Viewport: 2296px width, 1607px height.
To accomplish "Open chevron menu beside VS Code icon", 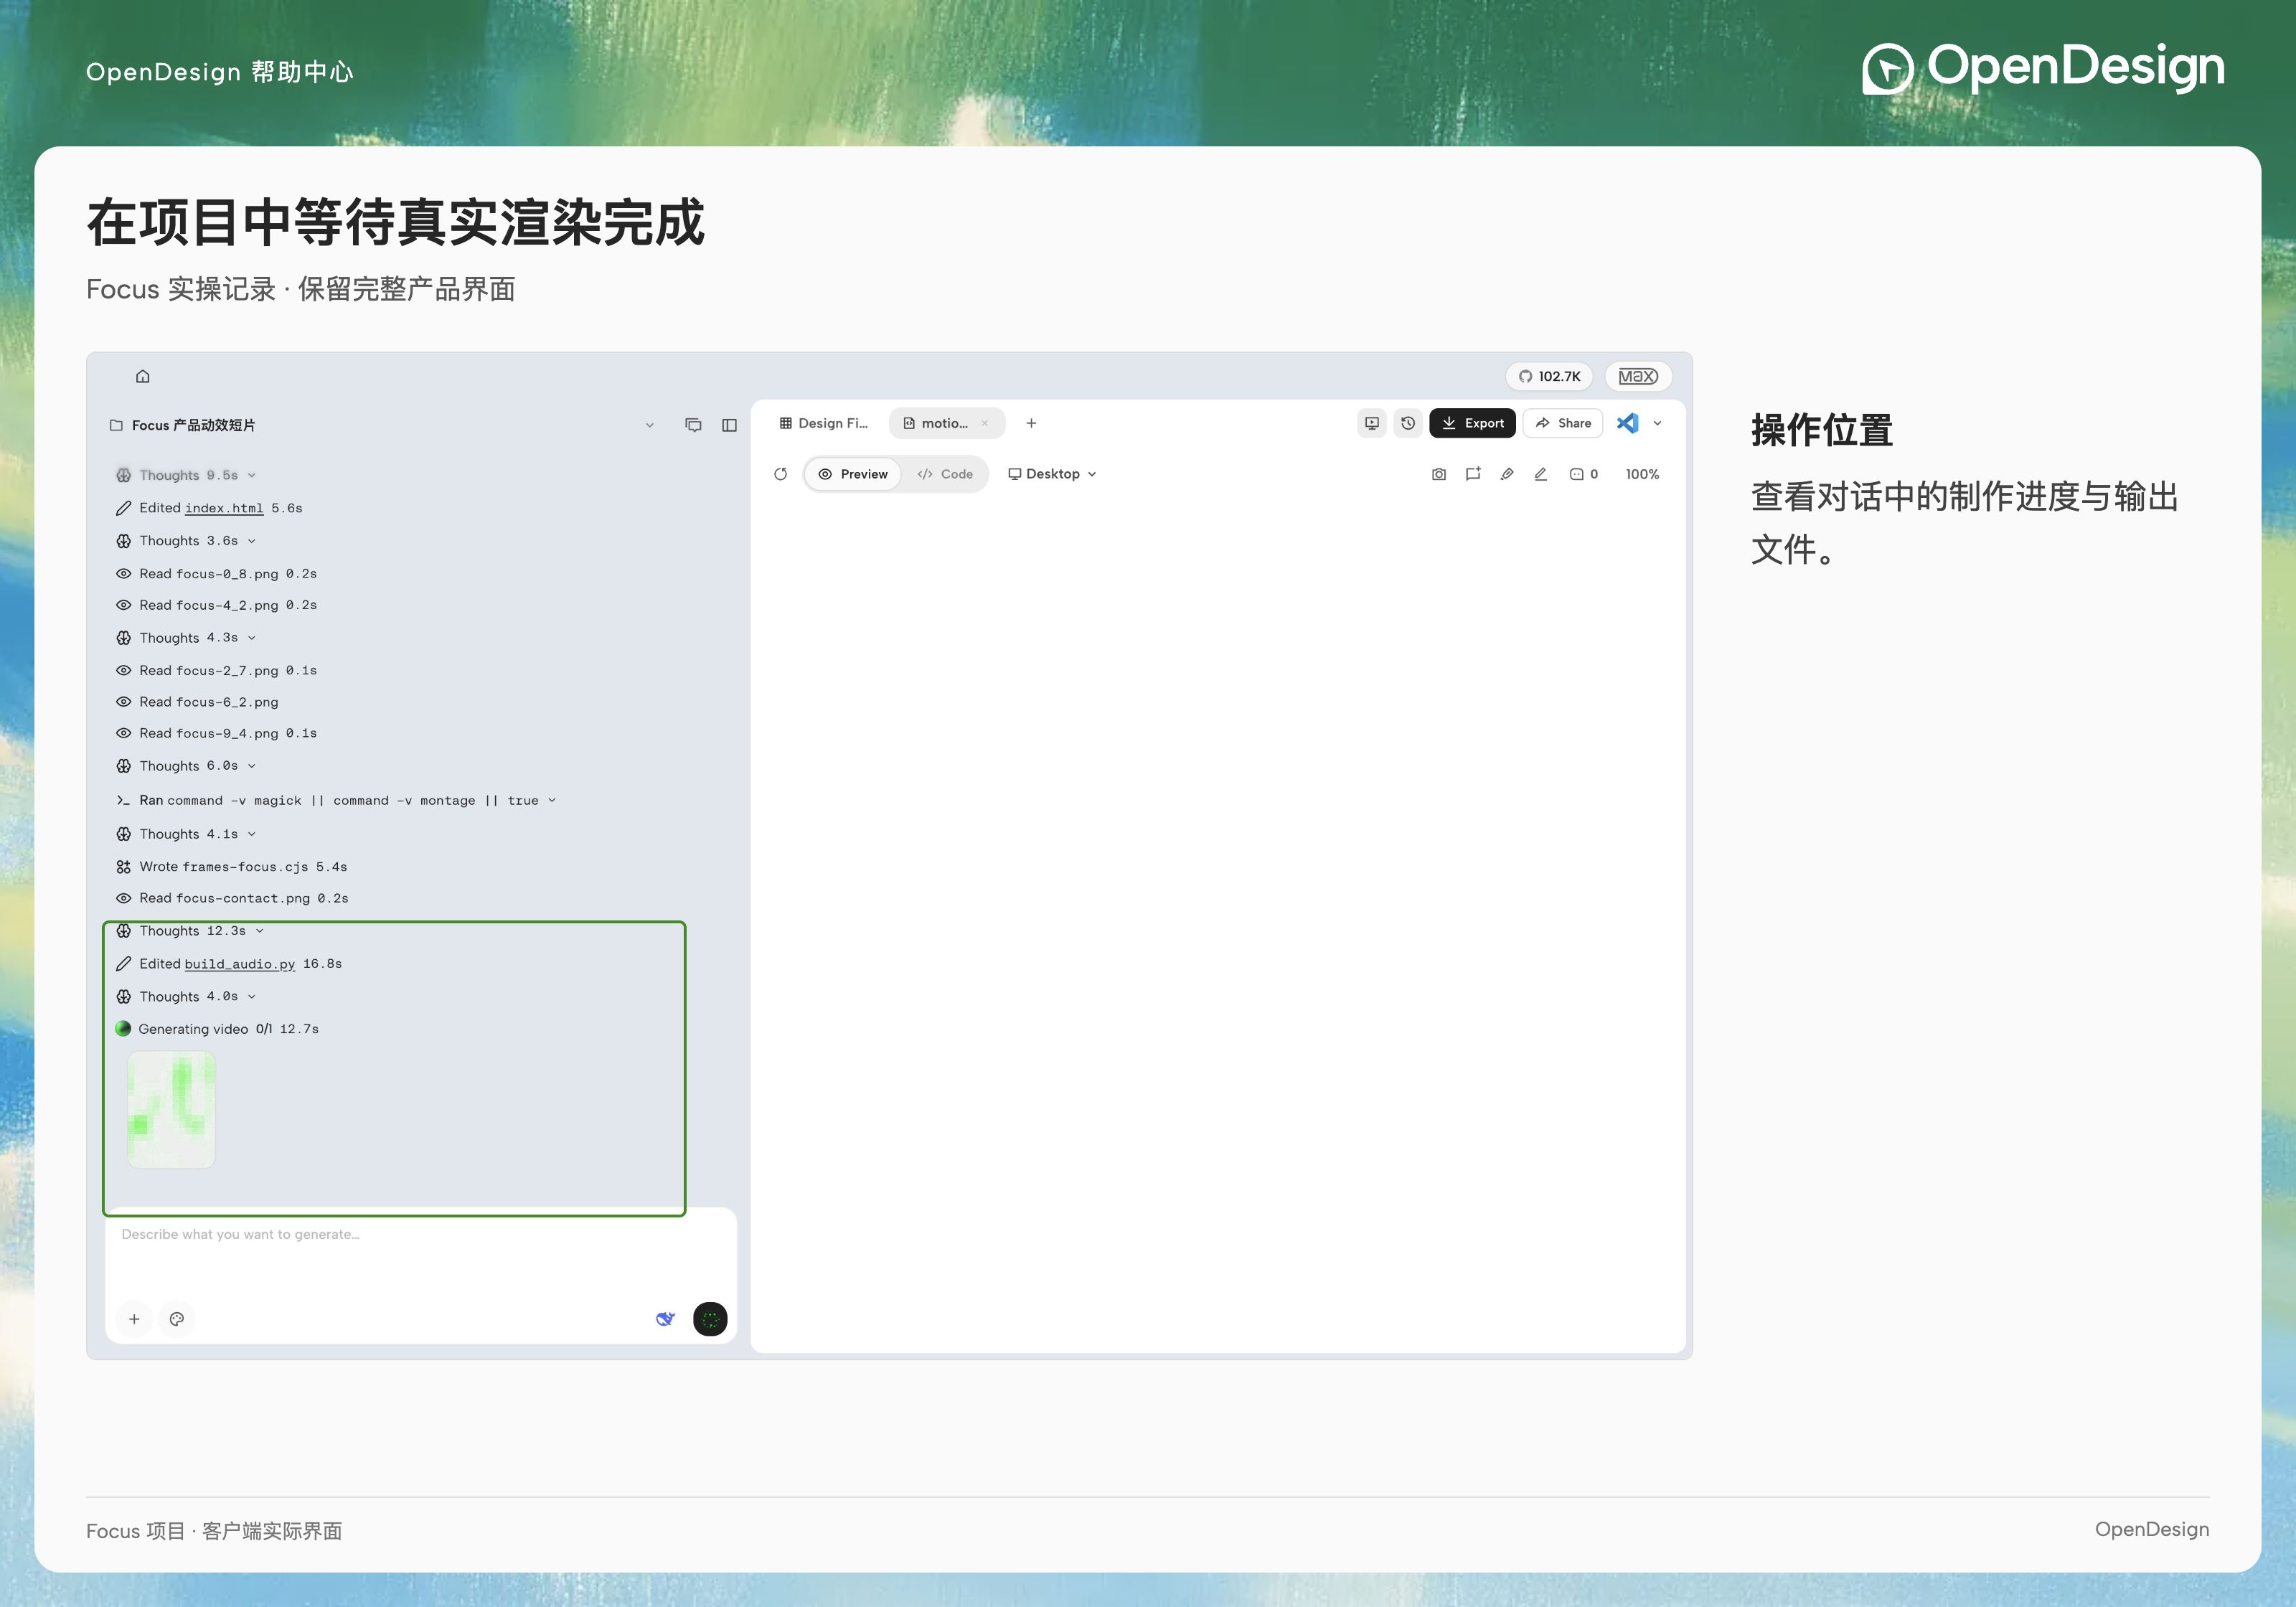I will click(1657, 423).
